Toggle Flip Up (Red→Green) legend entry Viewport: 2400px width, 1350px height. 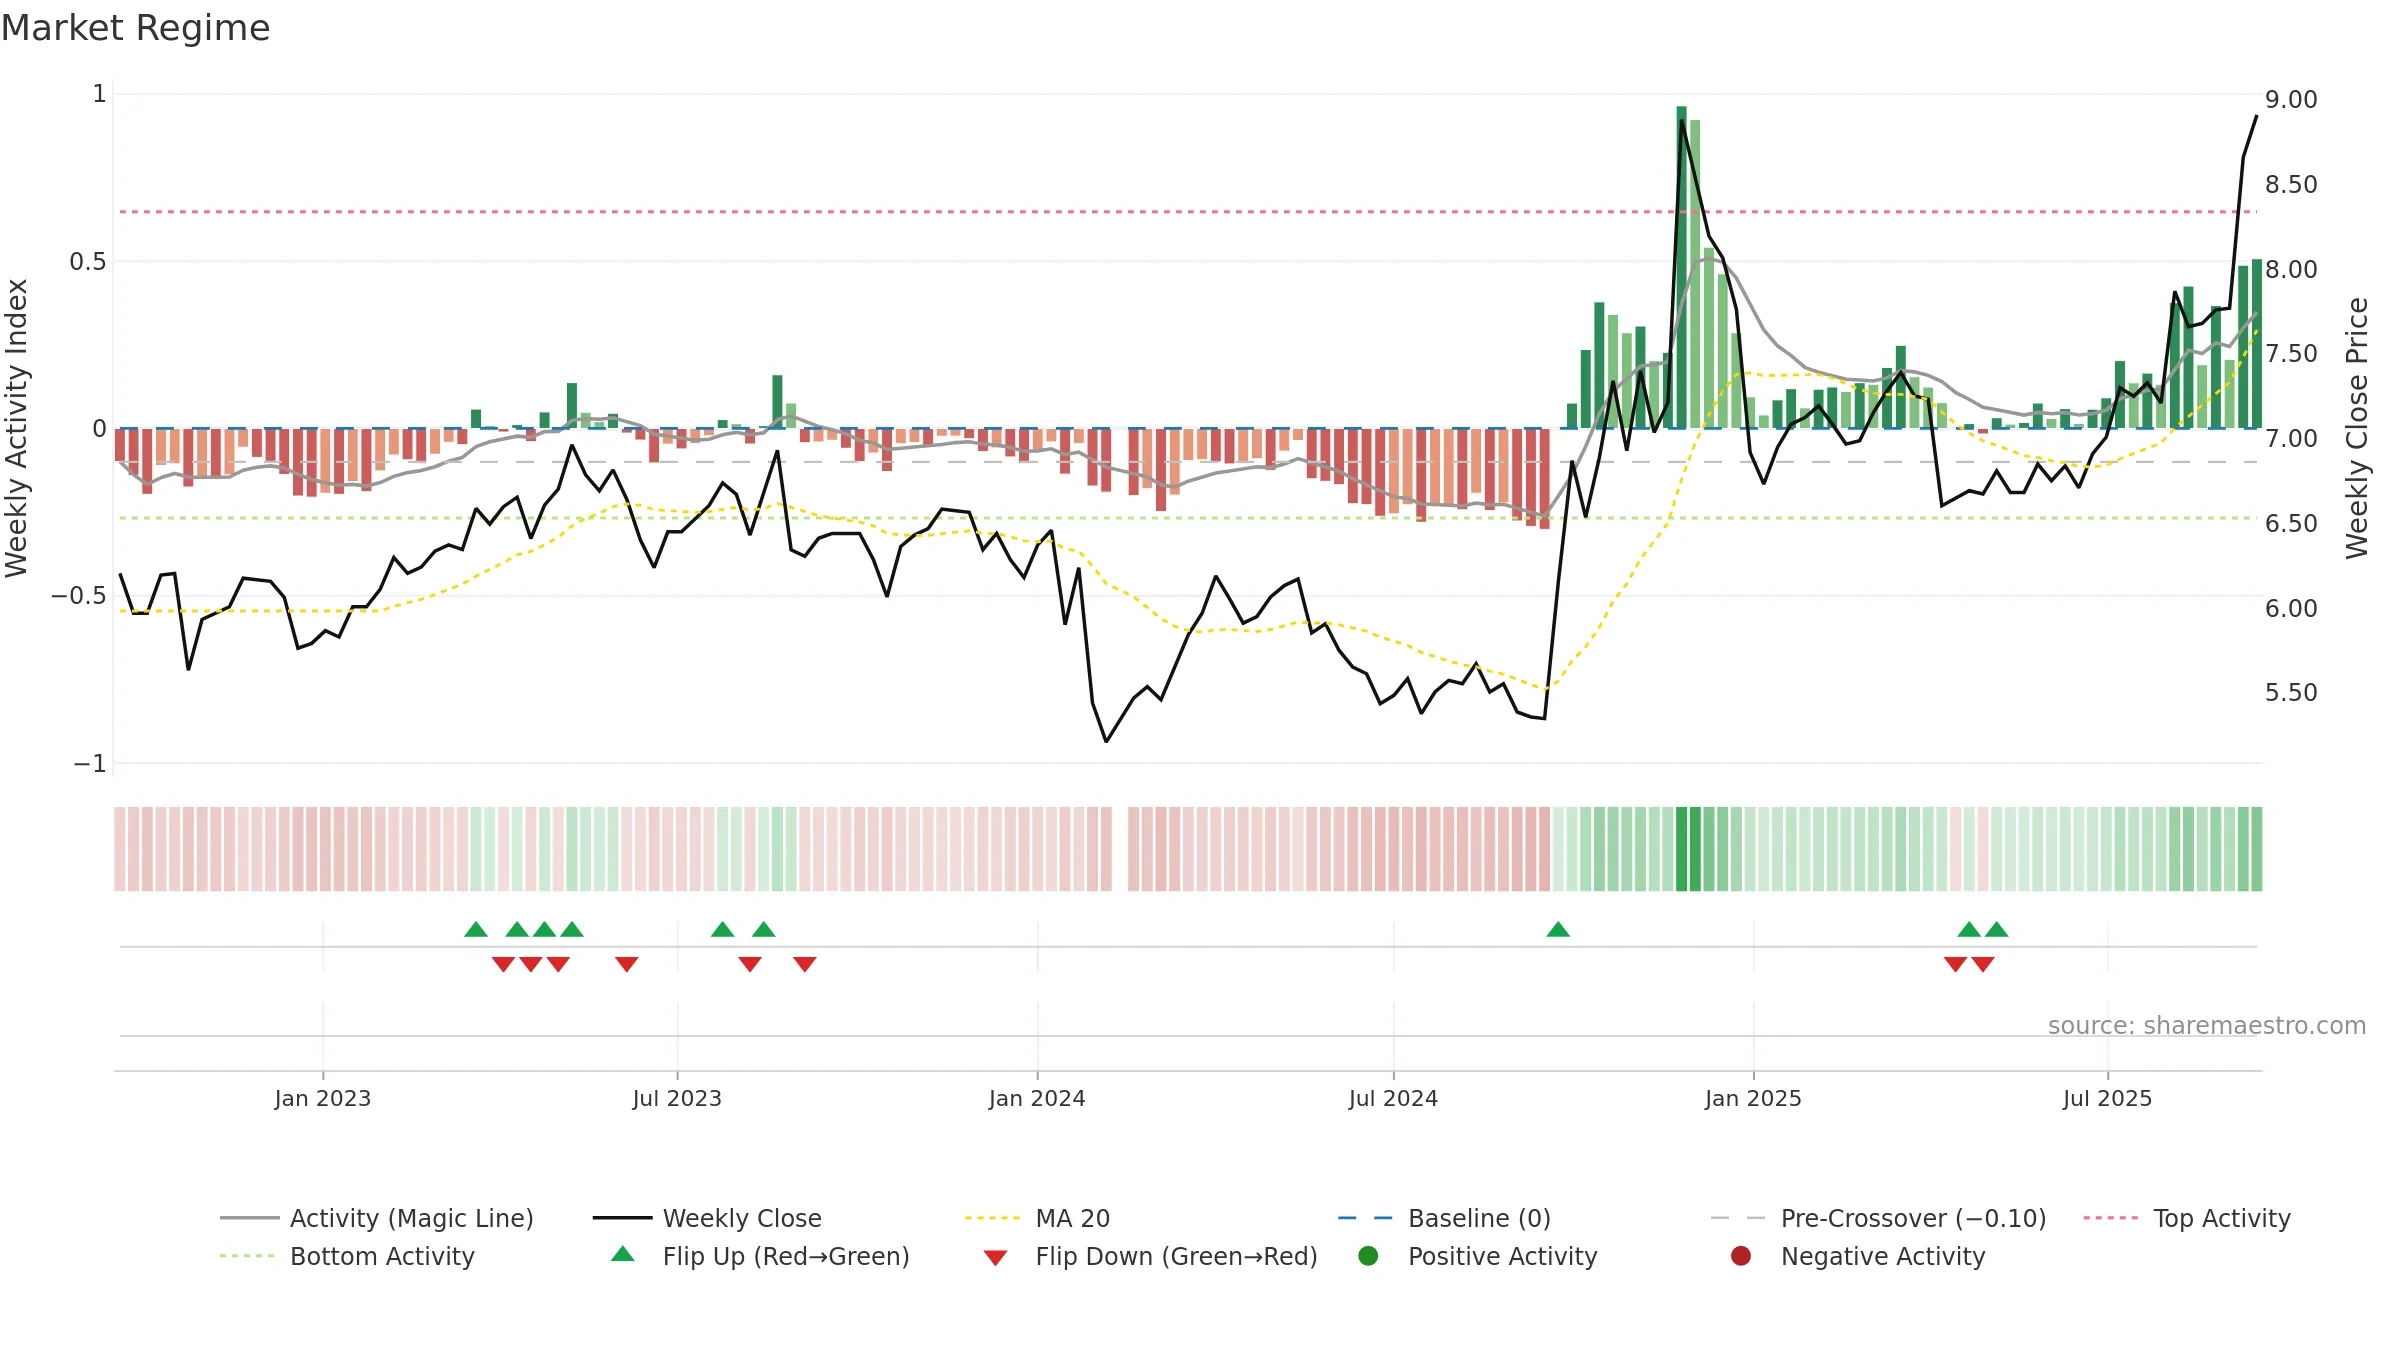[x=760, y=1256]
